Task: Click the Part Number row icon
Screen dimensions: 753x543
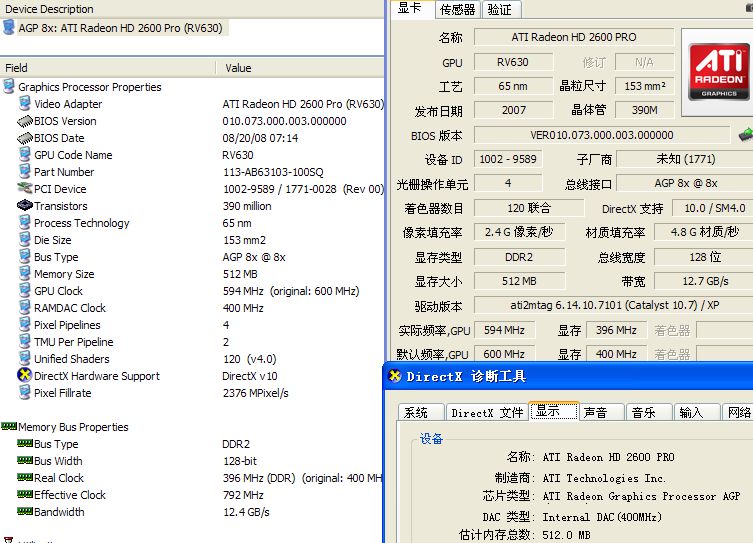Action: 24,171
